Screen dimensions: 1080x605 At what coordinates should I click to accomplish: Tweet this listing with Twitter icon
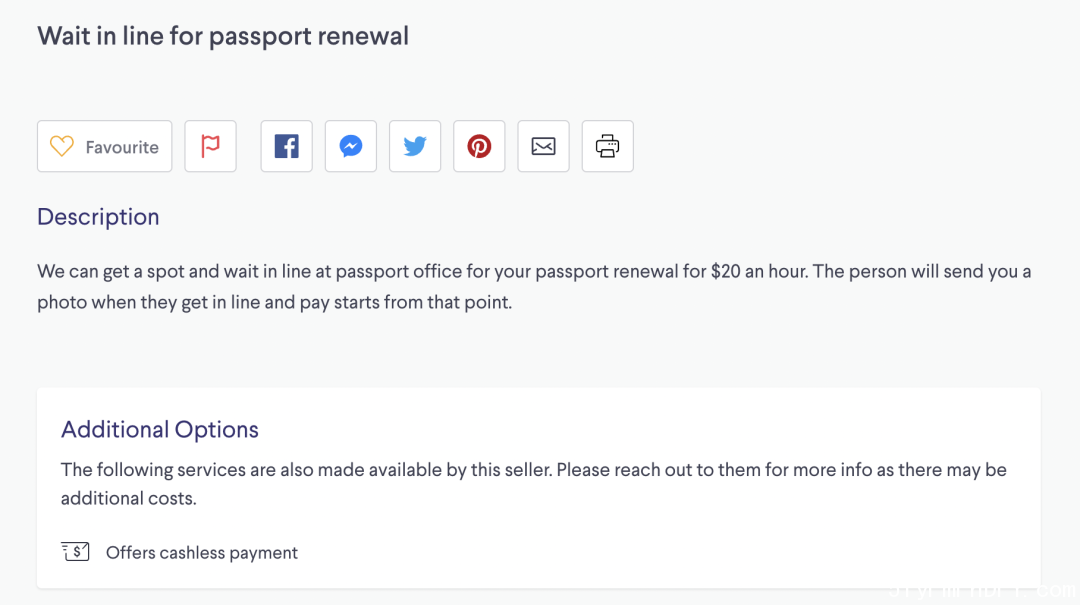point(415,146)
